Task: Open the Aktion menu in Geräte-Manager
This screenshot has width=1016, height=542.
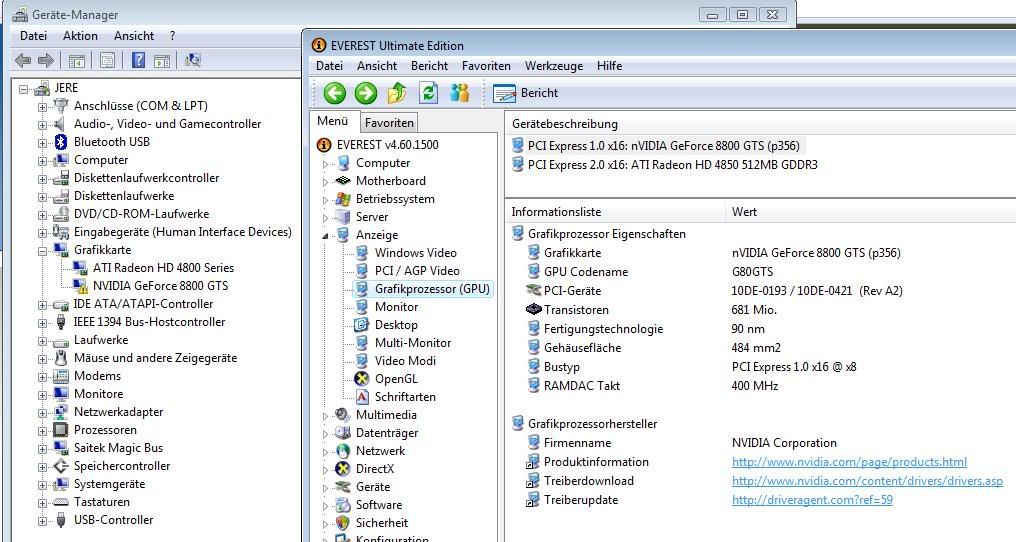Action: pyautogui.click(x=80, y=36)
